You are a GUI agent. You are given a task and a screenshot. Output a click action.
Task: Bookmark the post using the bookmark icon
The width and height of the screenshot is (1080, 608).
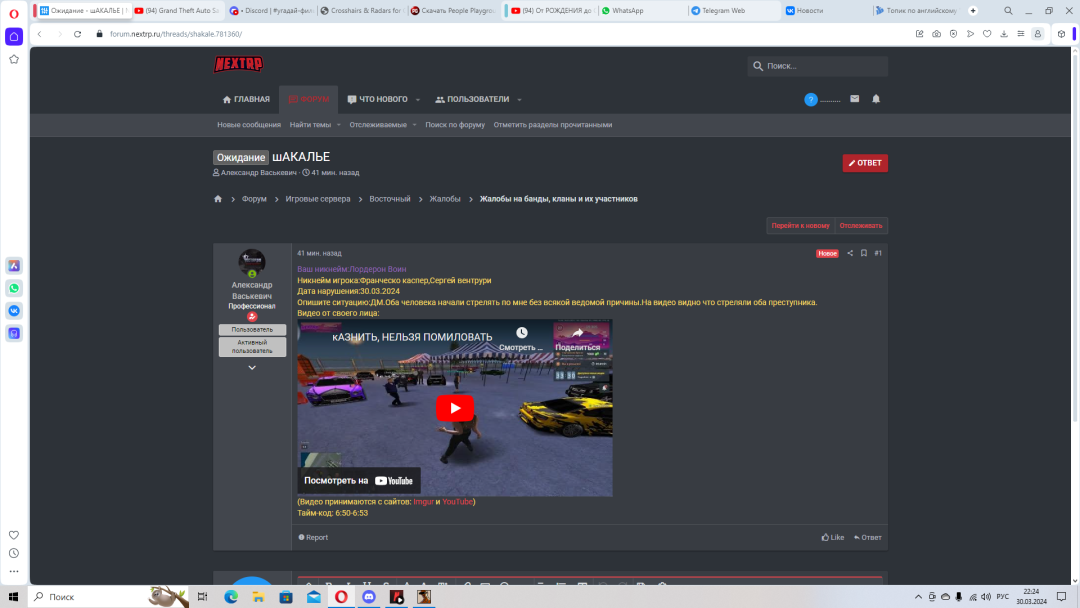click(x=864, y=253)
